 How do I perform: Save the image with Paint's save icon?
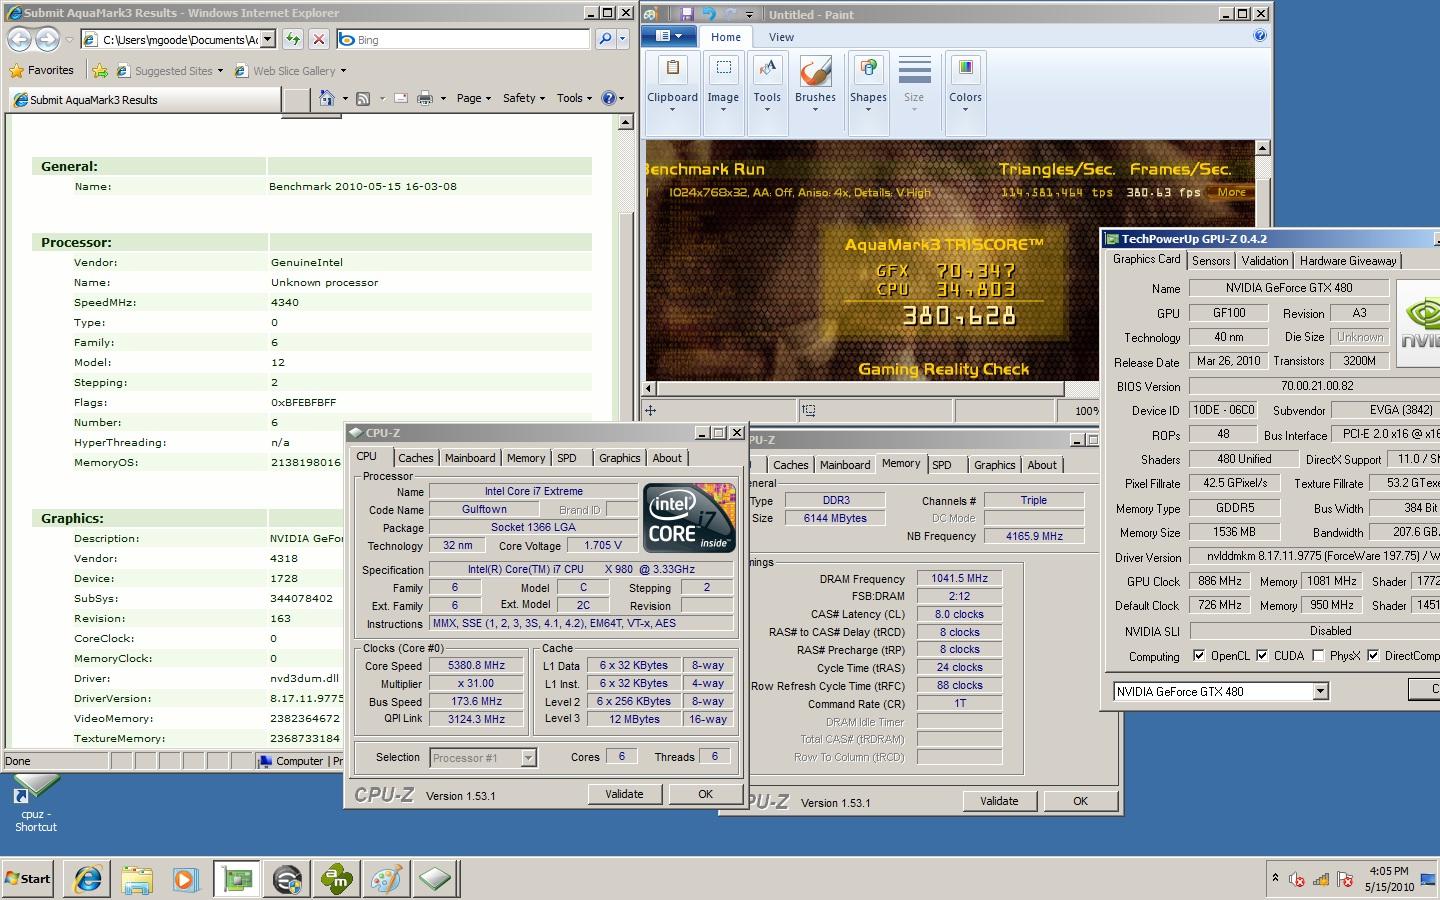coord(687,14)
